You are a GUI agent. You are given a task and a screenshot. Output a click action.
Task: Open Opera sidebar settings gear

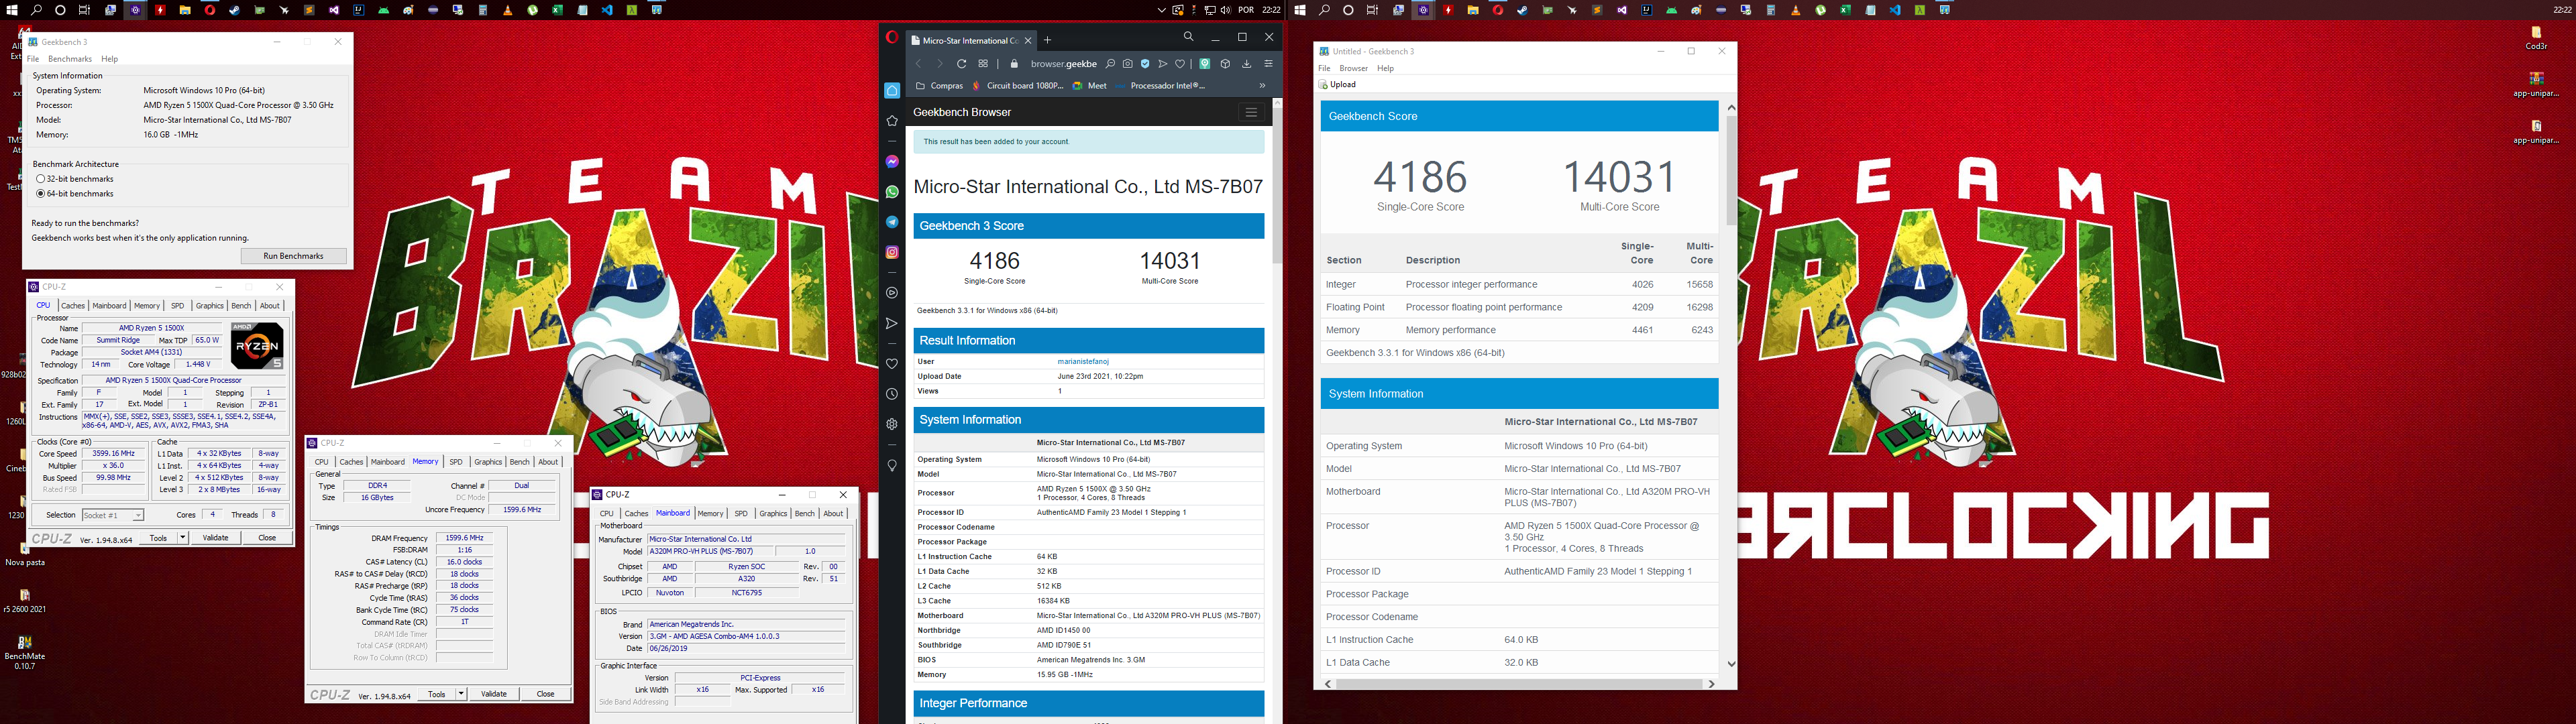pyautogui.click(x=892, y=424)
